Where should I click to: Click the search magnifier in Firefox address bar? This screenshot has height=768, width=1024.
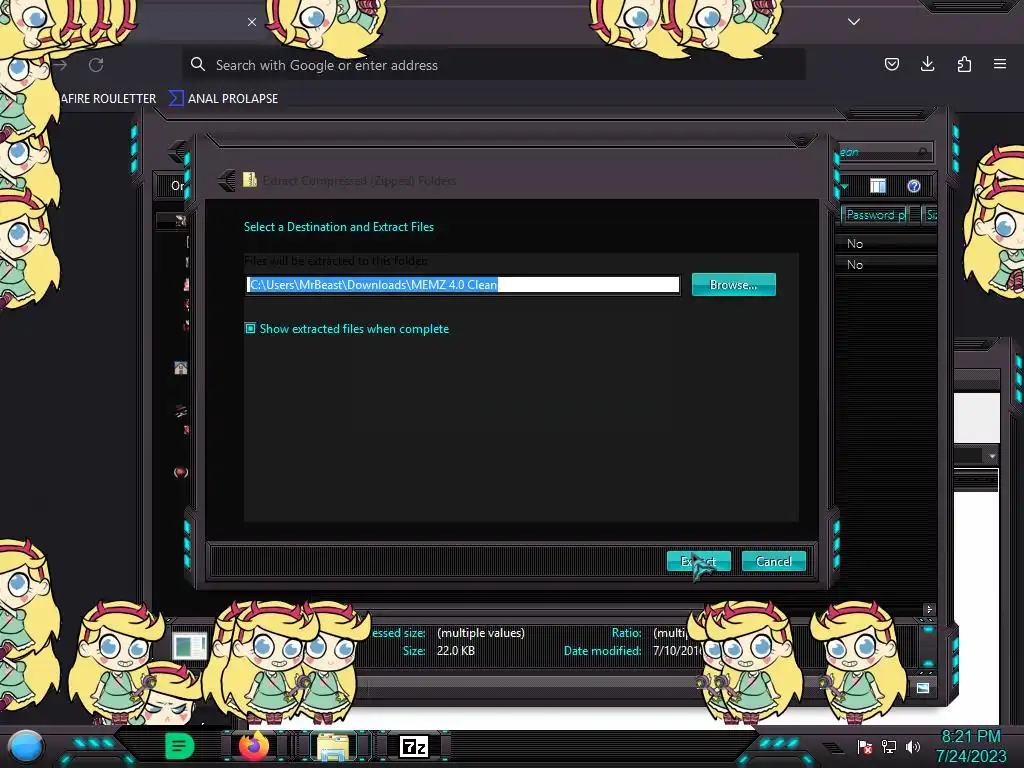tap(198, 64)
